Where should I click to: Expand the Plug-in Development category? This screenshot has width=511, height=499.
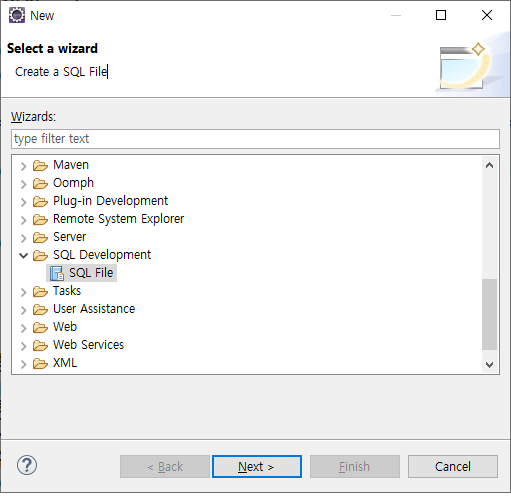(23, 202)
